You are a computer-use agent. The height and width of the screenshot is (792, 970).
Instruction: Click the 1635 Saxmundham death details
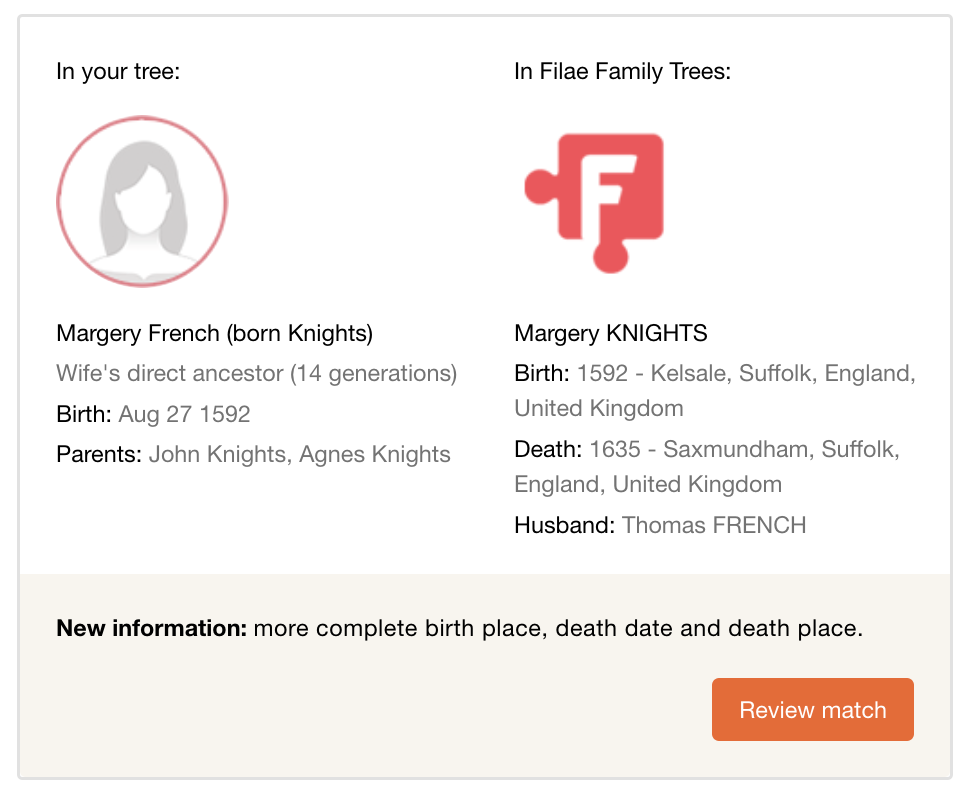[x=743, y=450]
